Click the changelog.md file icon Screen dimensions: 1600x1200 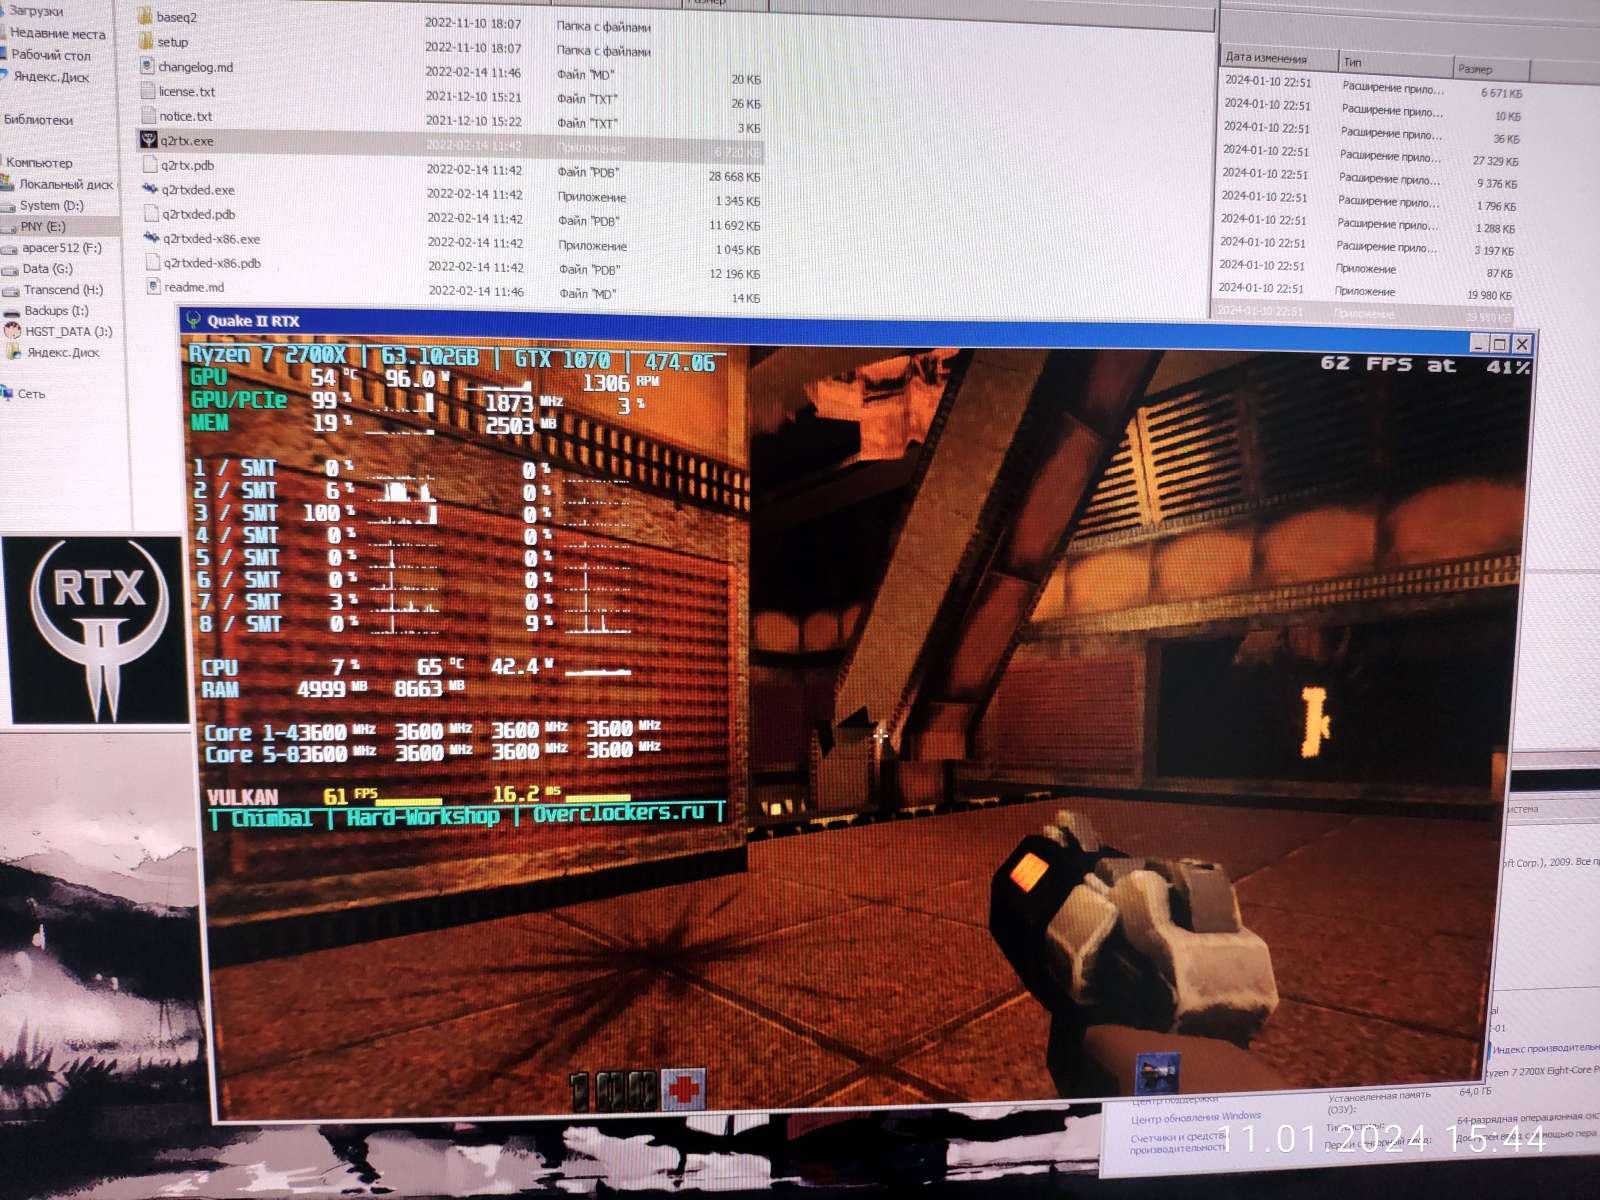tap(147, 67)
